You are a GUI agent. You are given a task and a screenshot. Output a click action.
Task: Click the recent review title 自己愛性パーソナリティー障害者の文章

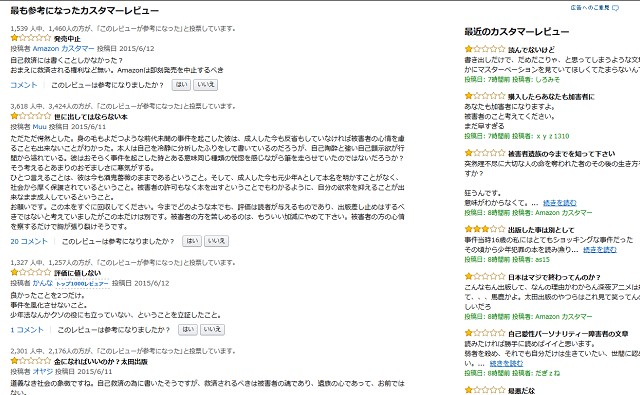(x=568, y=334)
